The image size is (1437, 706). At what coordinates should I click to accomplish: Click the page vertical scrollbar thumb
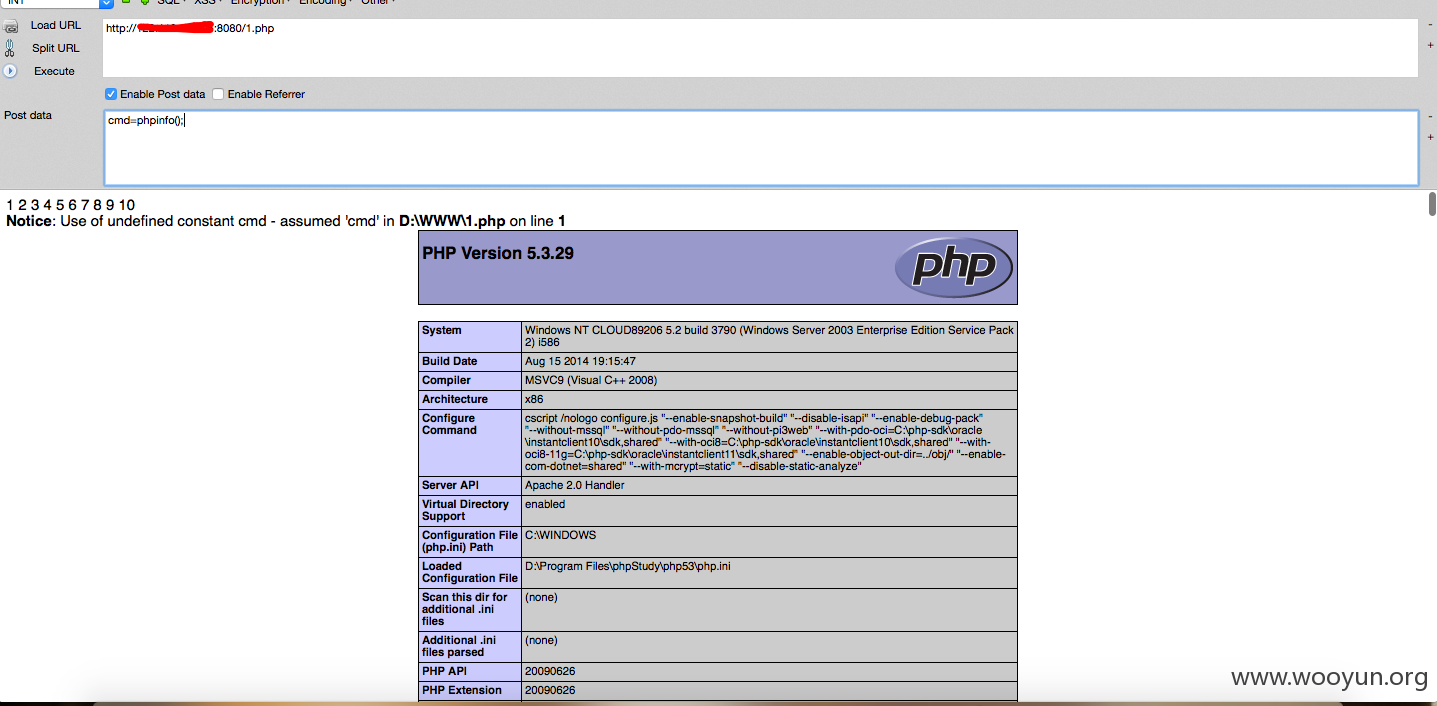click(x=1432, y=204)
